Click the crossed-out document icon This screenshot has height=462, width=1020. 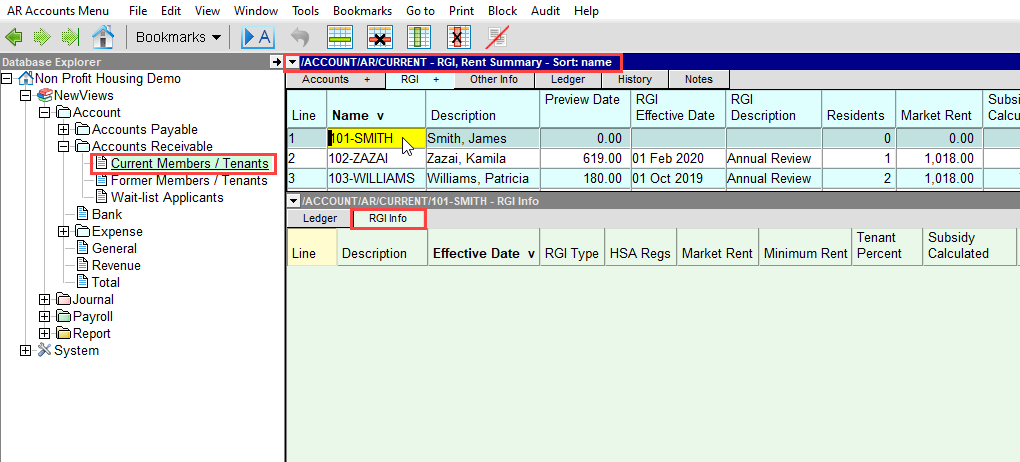(497, 38)
